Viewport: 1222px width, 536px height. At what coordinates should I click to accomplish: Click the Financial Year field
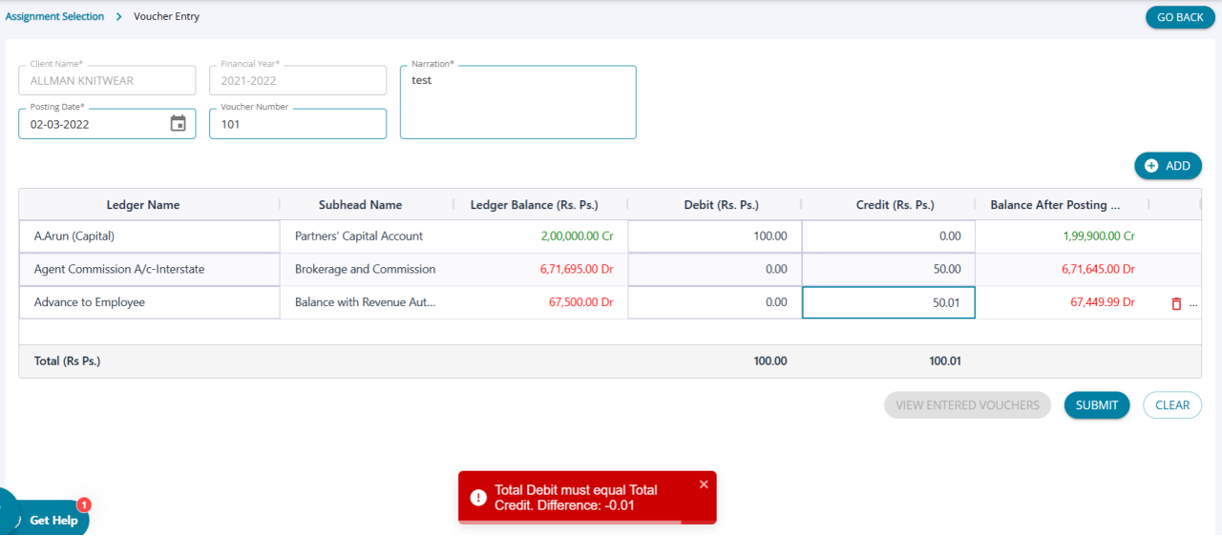(x=298, y=80)
